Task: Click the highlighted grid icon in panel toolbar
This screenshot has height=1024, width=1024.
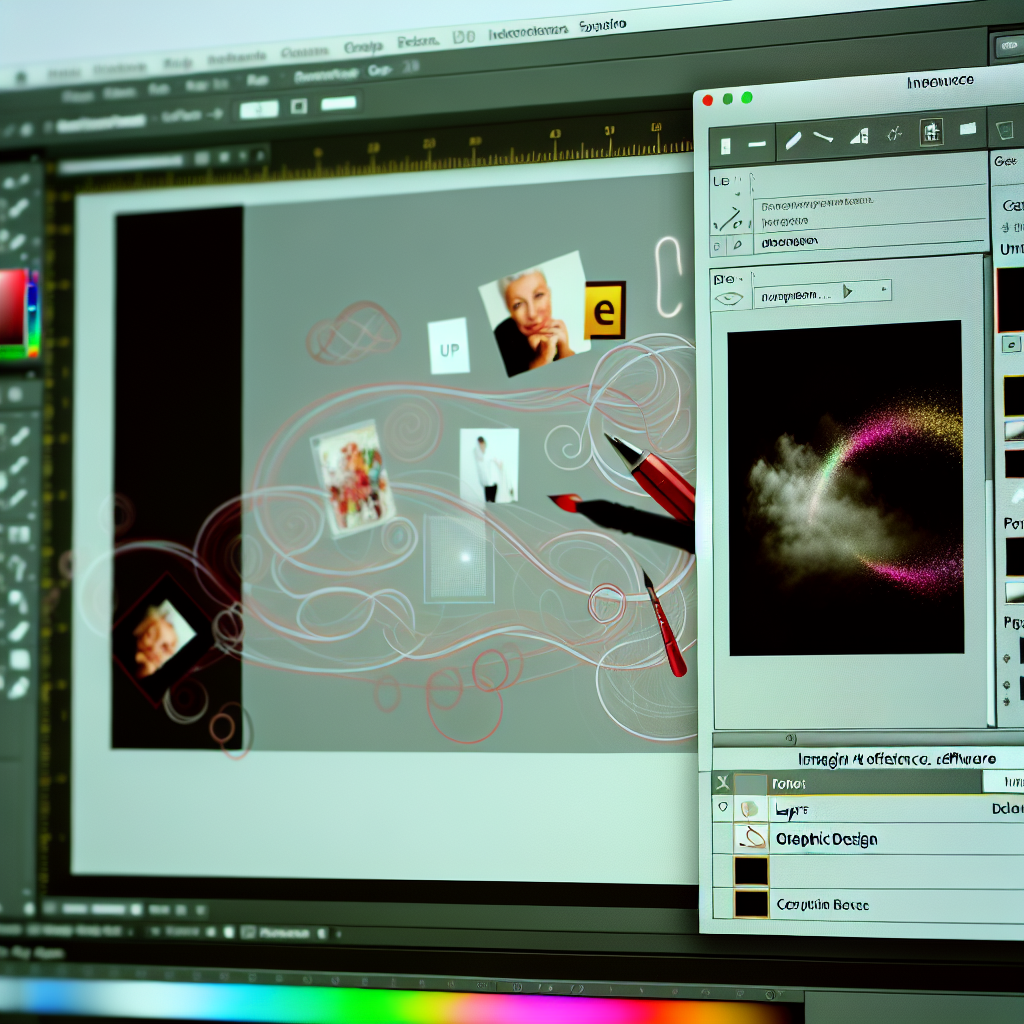Action: click(931, 132)
